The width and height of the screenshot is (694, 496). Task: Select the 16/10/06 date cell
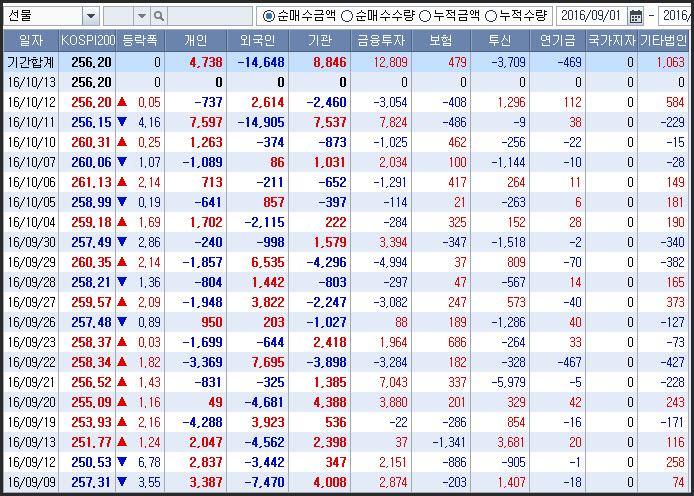(32, 182)
